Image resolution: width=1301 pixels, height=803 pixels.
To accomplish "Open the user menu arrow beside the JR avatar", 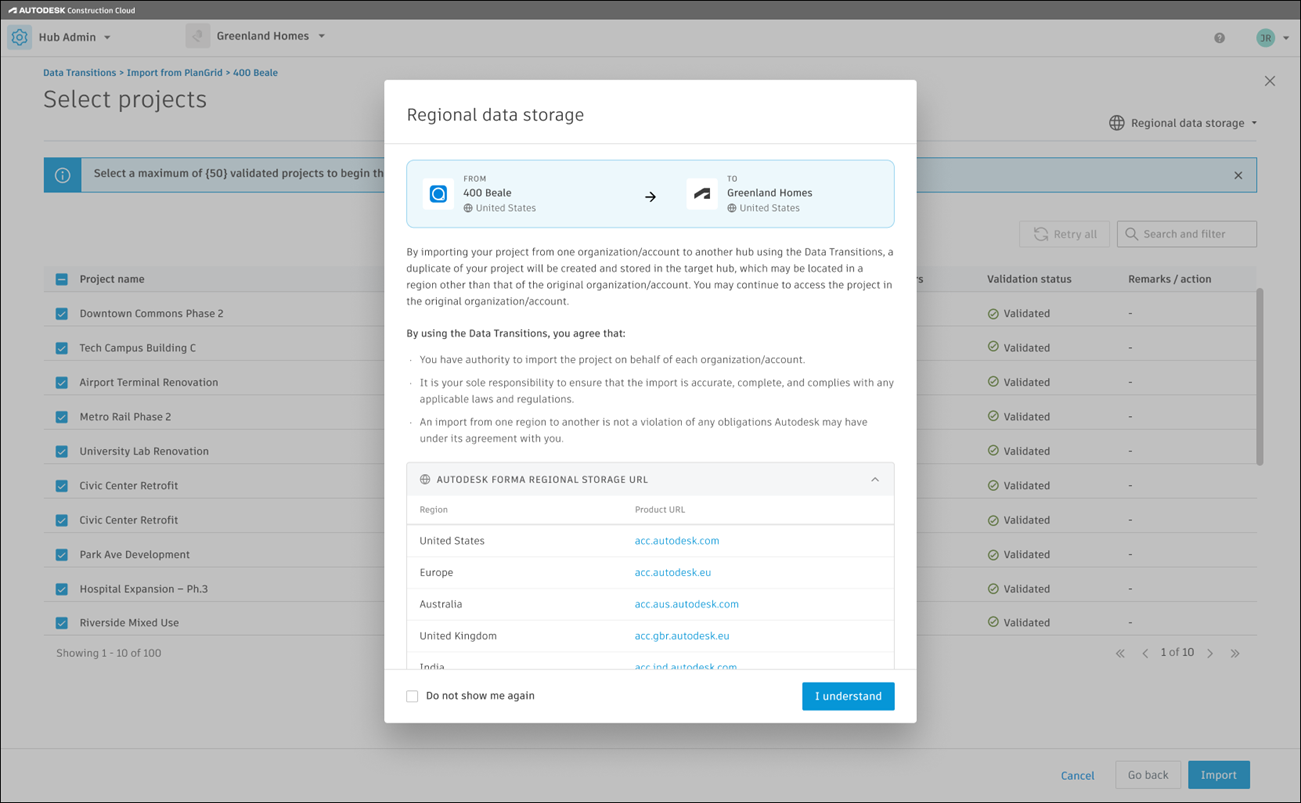I will (1286, 38).
